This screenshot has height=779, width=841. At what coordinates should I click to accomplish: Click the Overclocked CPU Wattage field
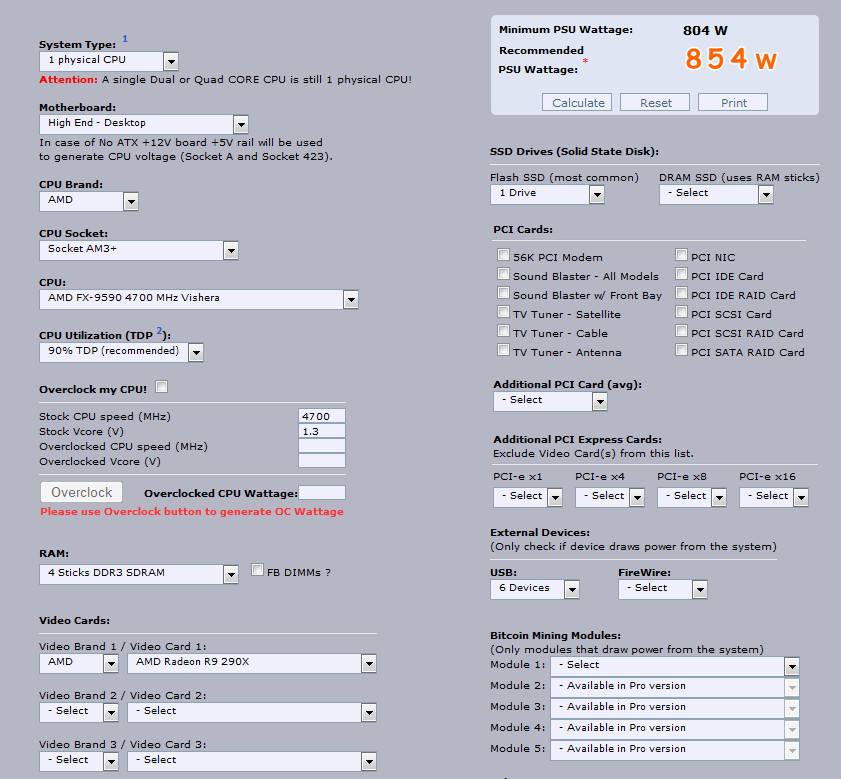click(322, 493)
